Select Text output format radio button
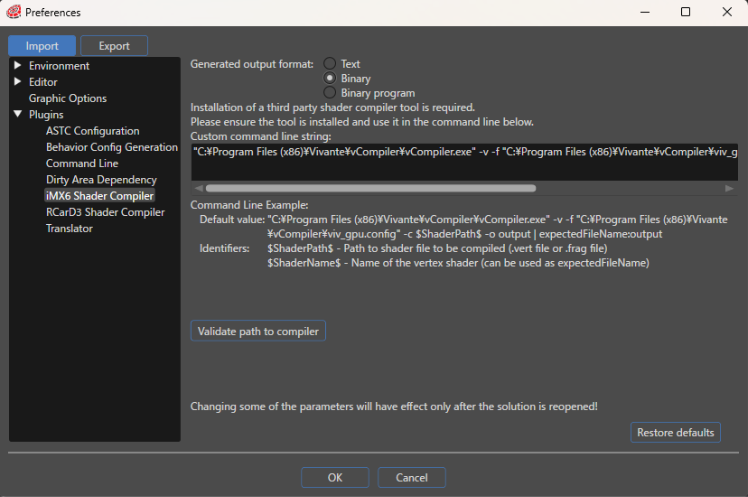This screenshot has height=497, width=748. pyautogui.click(x=329, y=63)
